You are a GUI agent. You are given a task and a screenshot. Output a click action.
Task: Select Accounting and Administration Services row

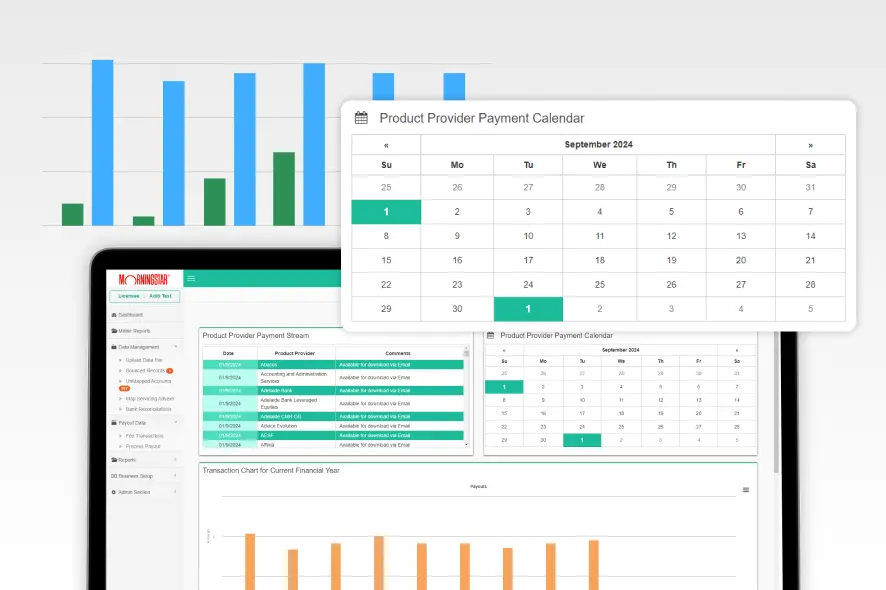pos(333,378)
